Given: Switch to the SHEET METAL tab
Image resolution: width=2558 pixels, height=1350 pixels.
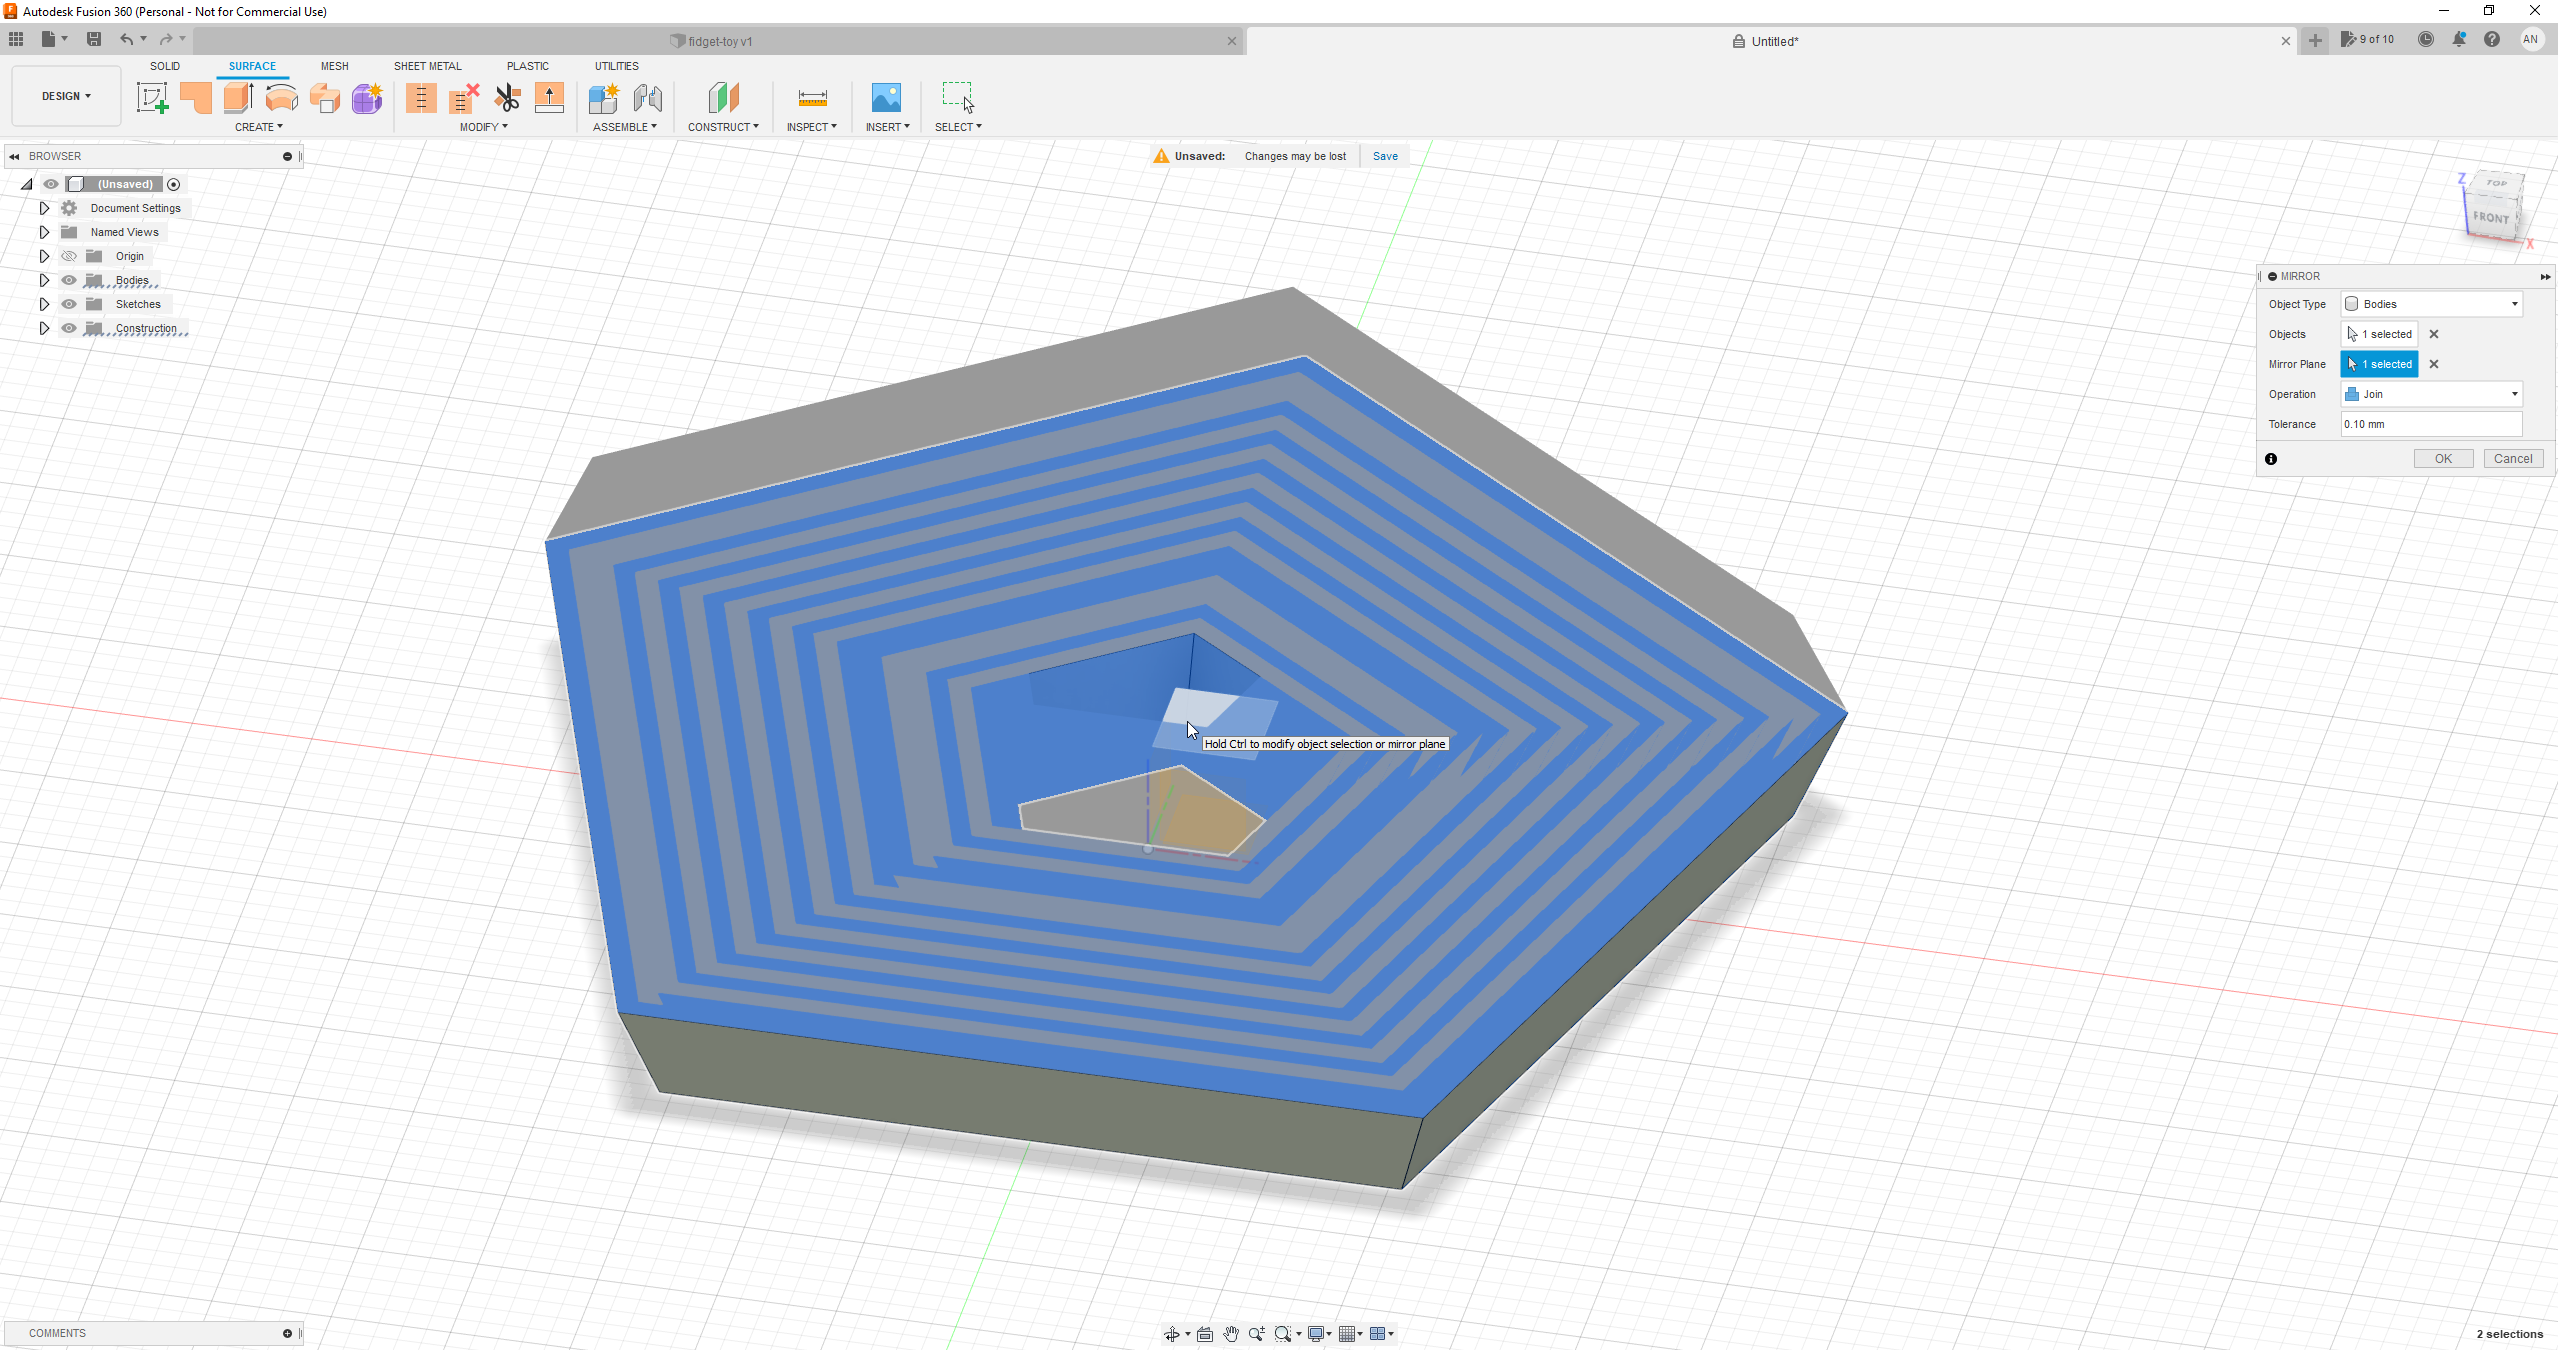Looking at the screenshot, I should pos(427,66).
